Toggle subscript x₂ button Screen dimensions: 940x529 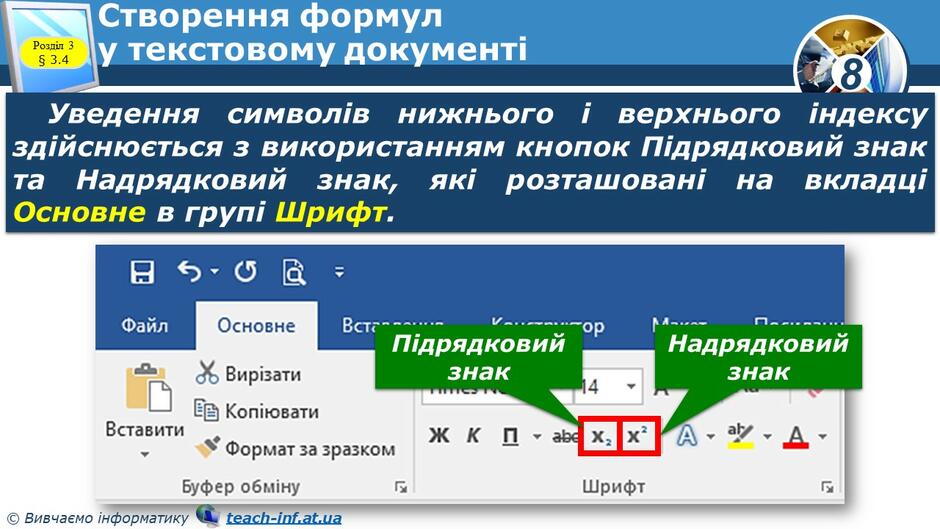tap(599, 436)
